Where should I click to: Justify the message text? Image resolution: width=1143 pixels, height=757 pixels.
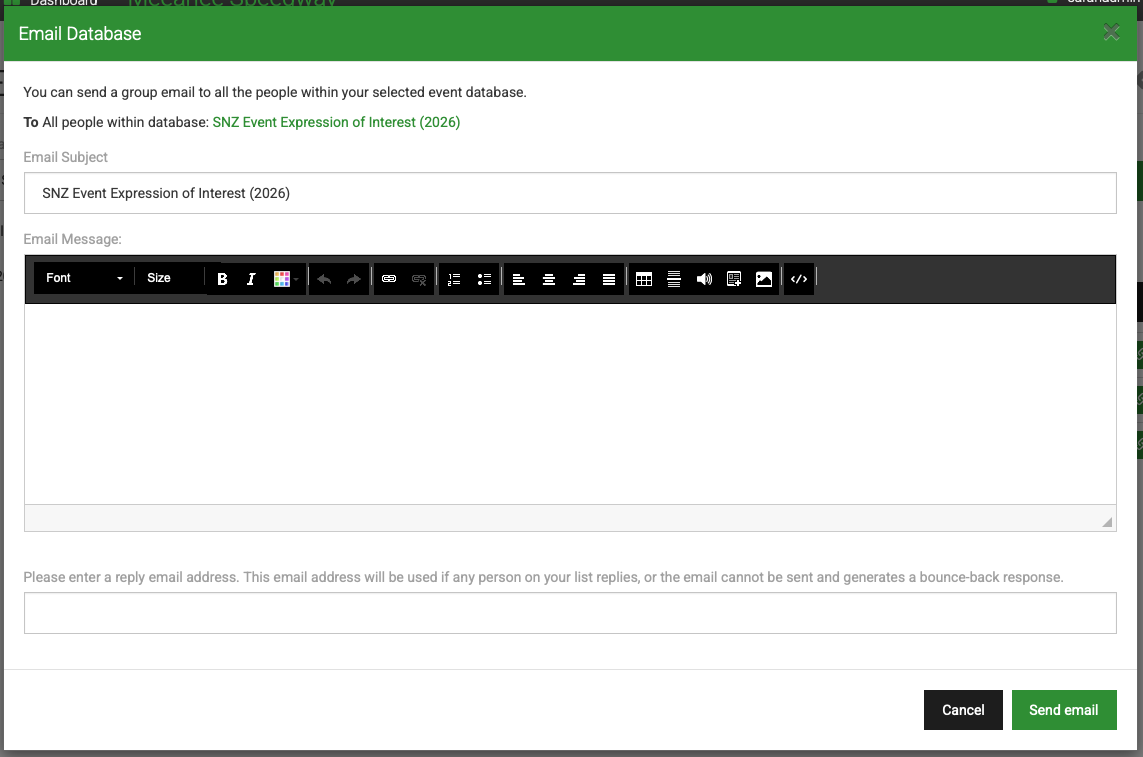[x=609, y=279]
